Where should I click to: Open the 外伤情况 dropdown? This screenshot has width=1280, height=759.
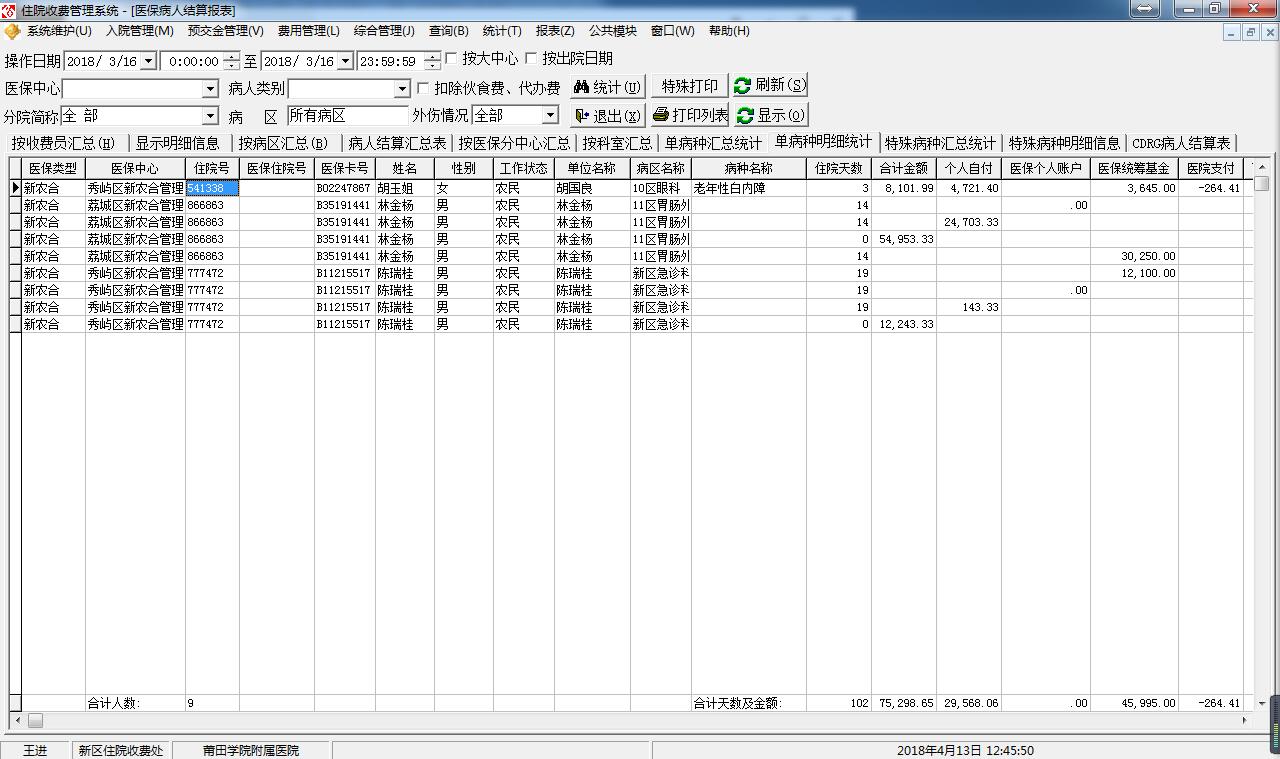[x=549, y=116]
